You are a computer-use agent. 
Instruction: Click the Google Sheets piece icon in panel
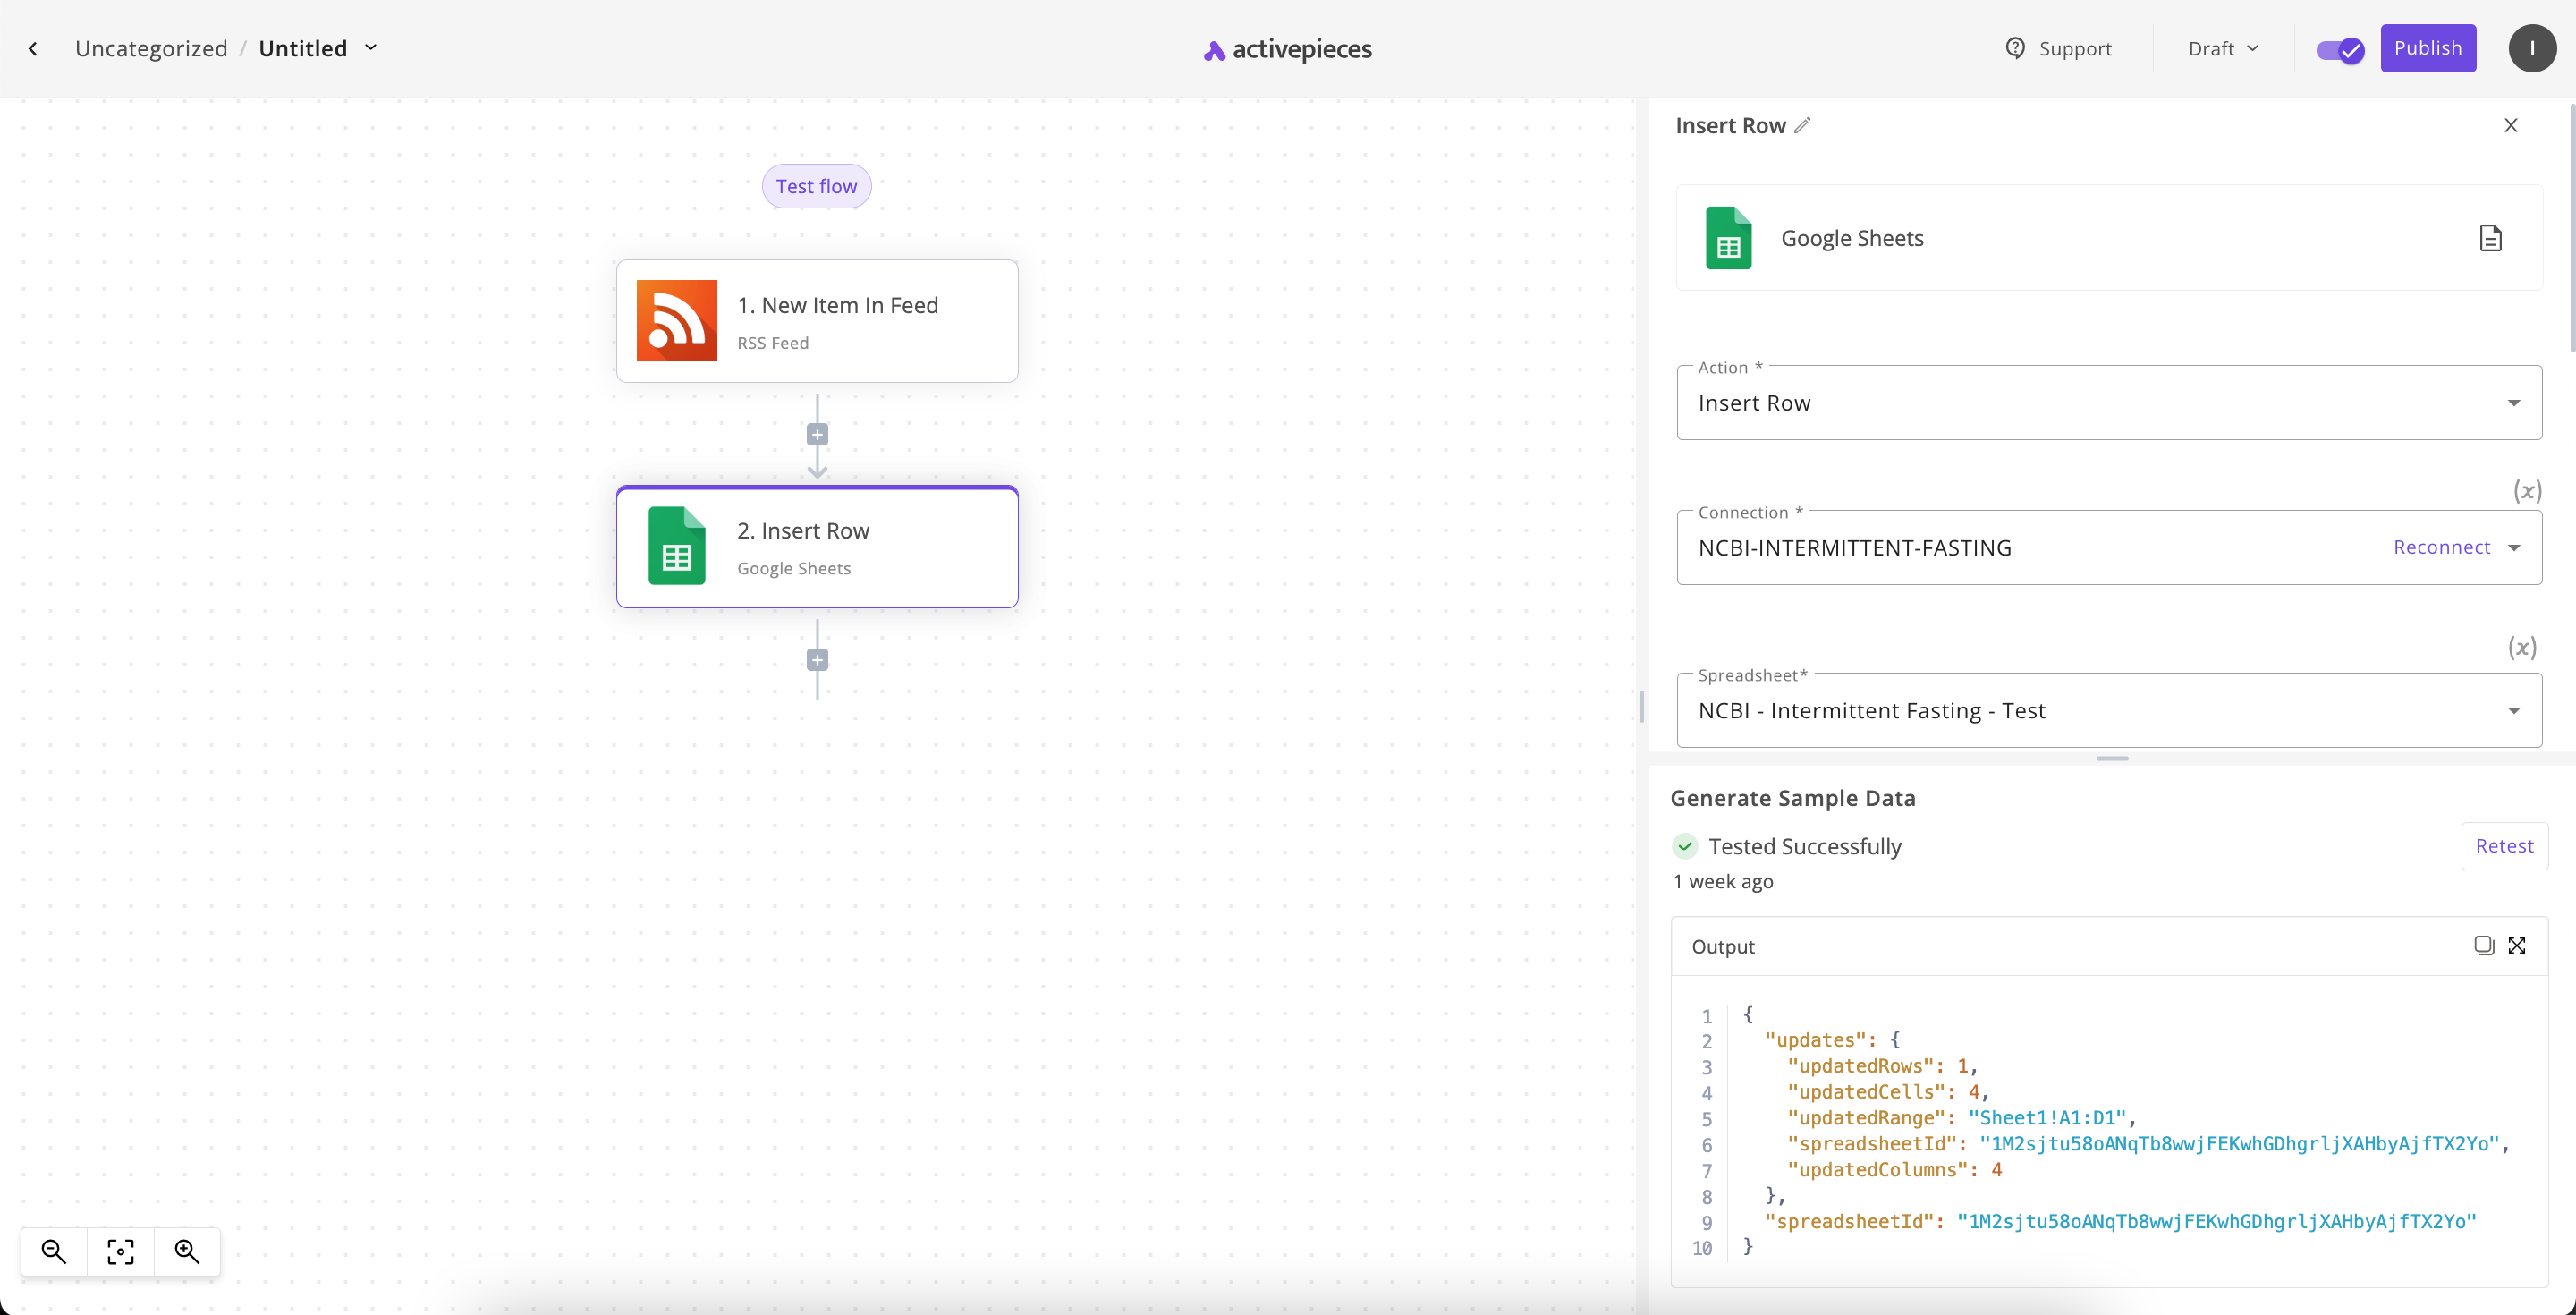pyautogui.click(x=1728, y=238)
